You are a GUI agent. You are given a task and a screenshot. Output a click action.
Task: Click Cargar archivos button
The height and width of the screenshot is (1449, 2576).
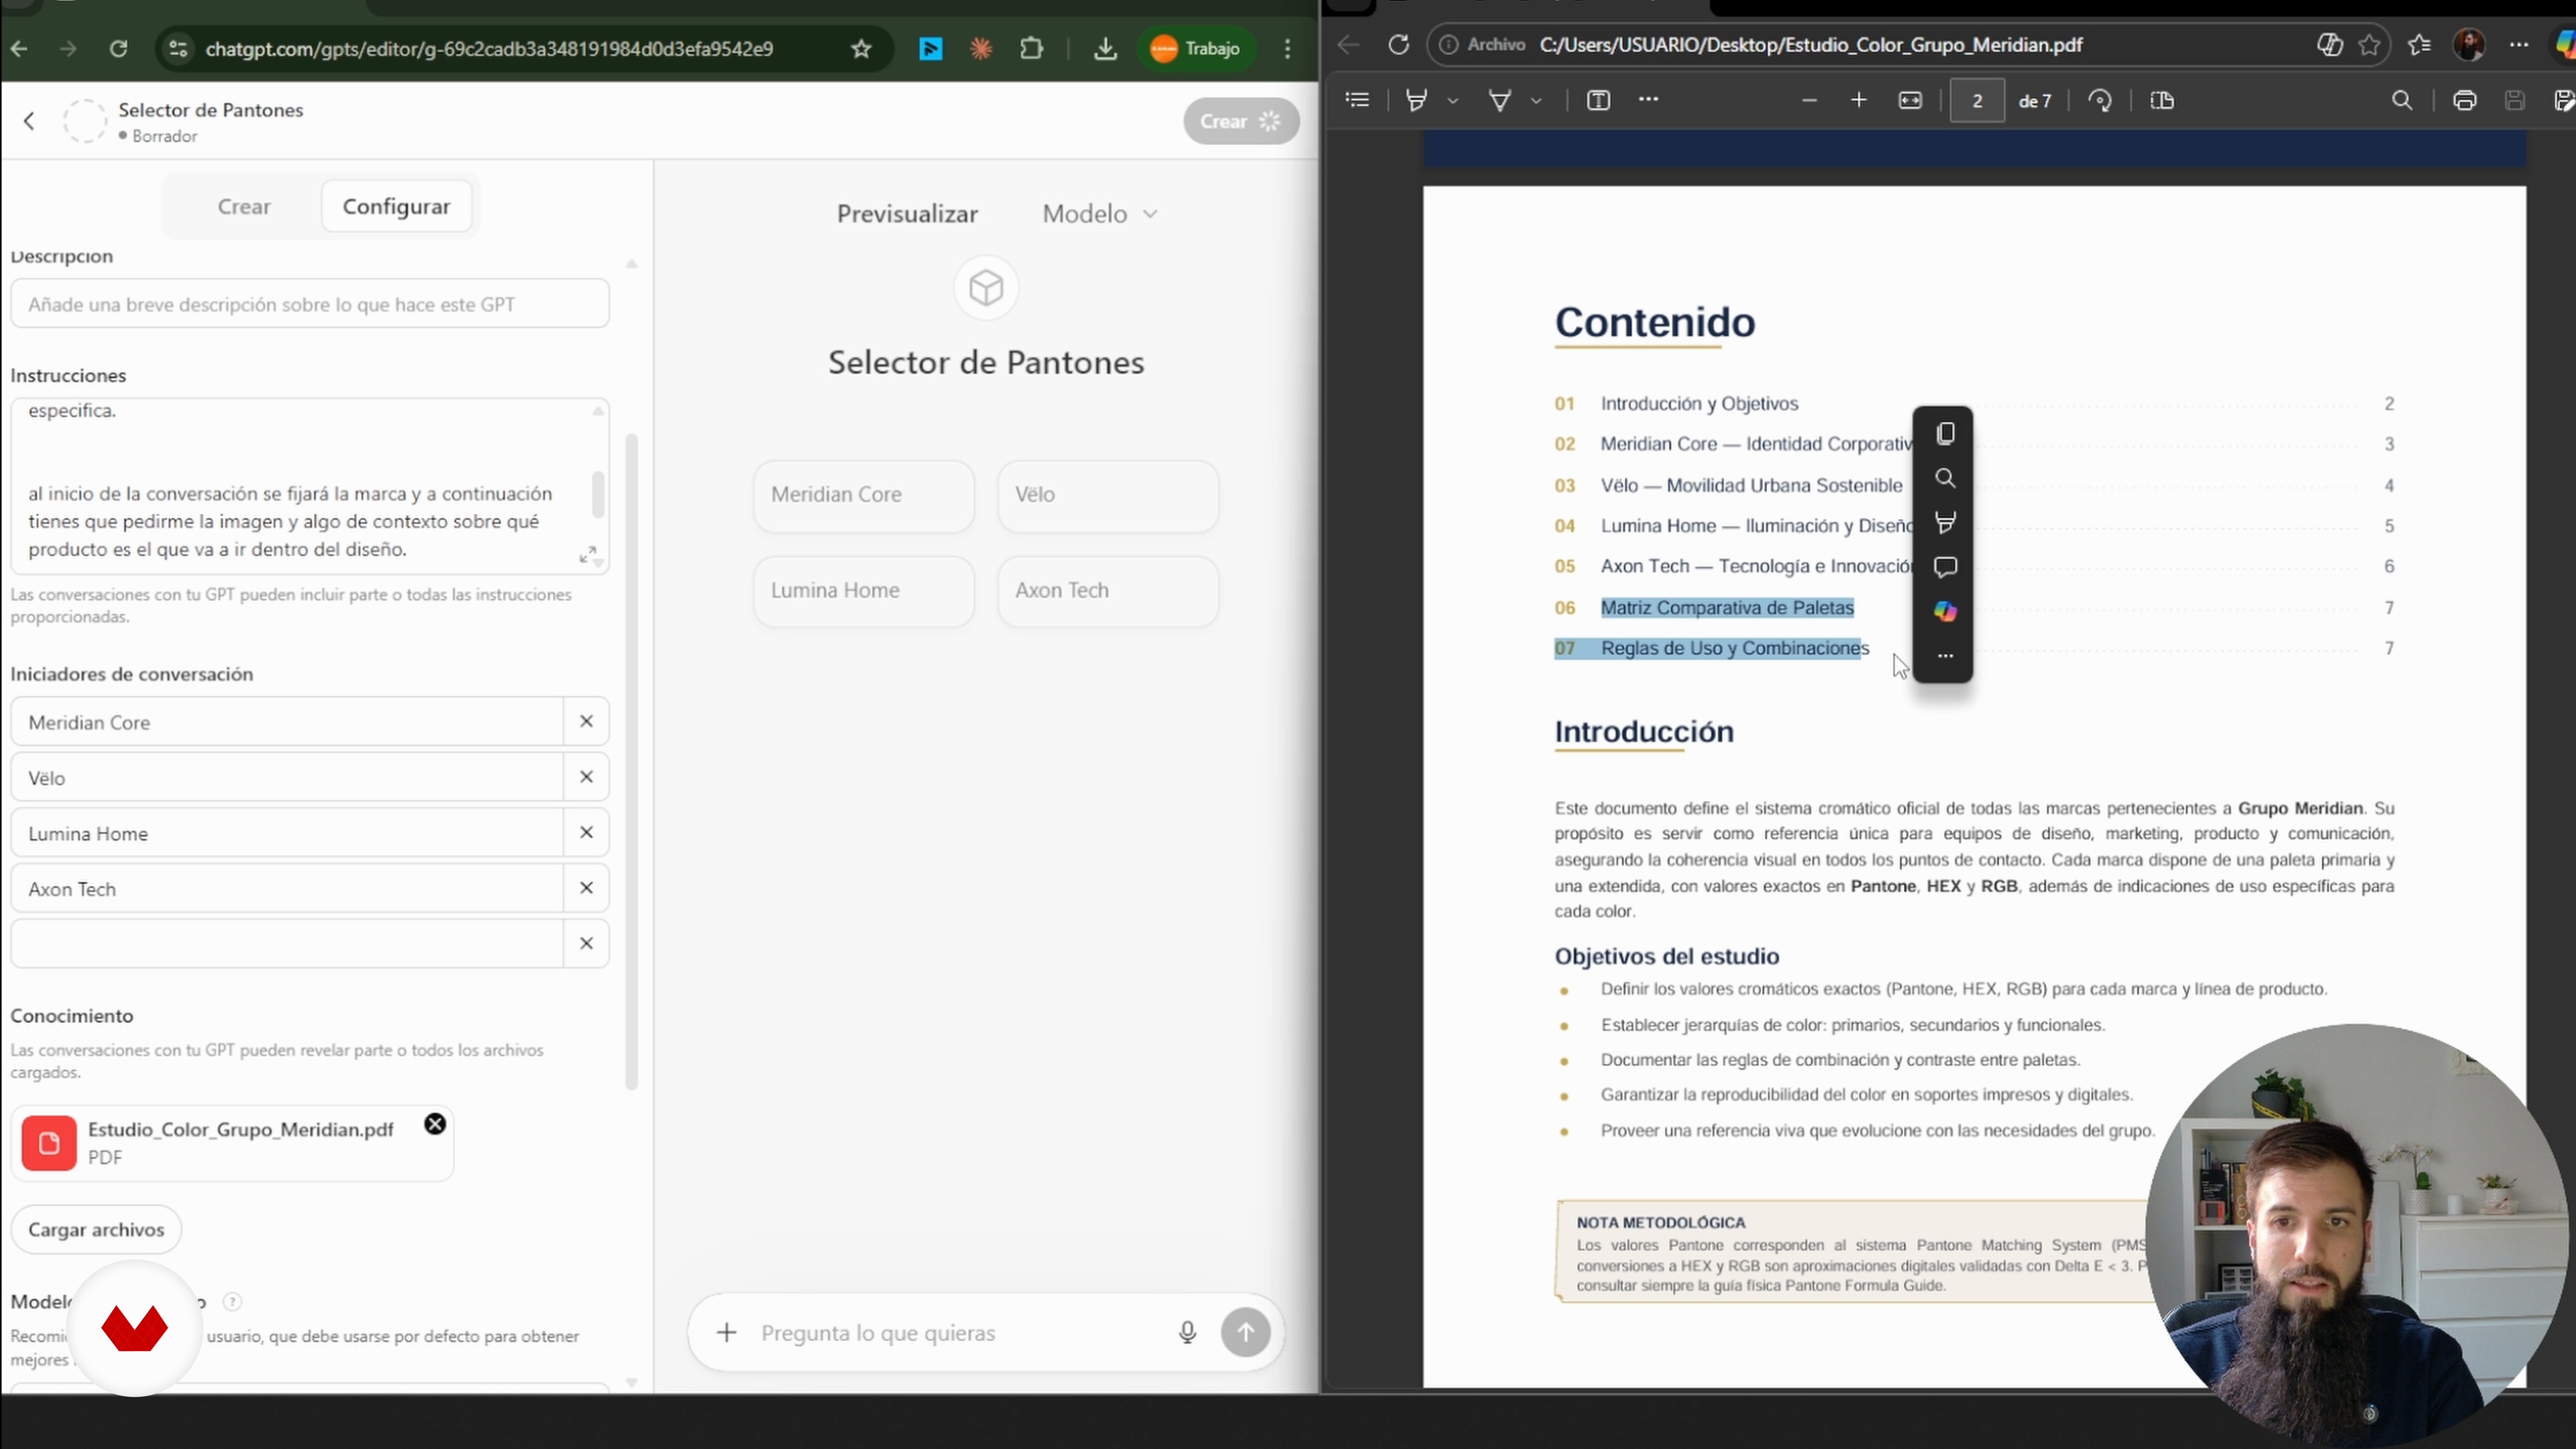coord(96,1229)
